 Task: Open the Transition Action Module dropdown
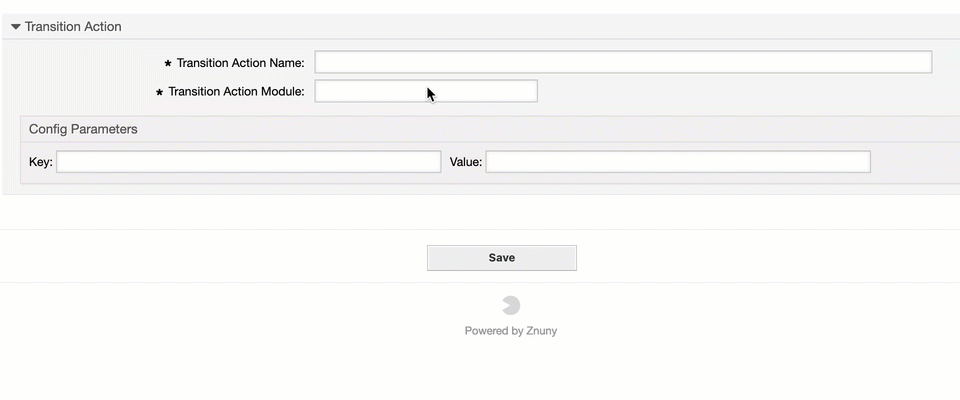tap(426, 92)
